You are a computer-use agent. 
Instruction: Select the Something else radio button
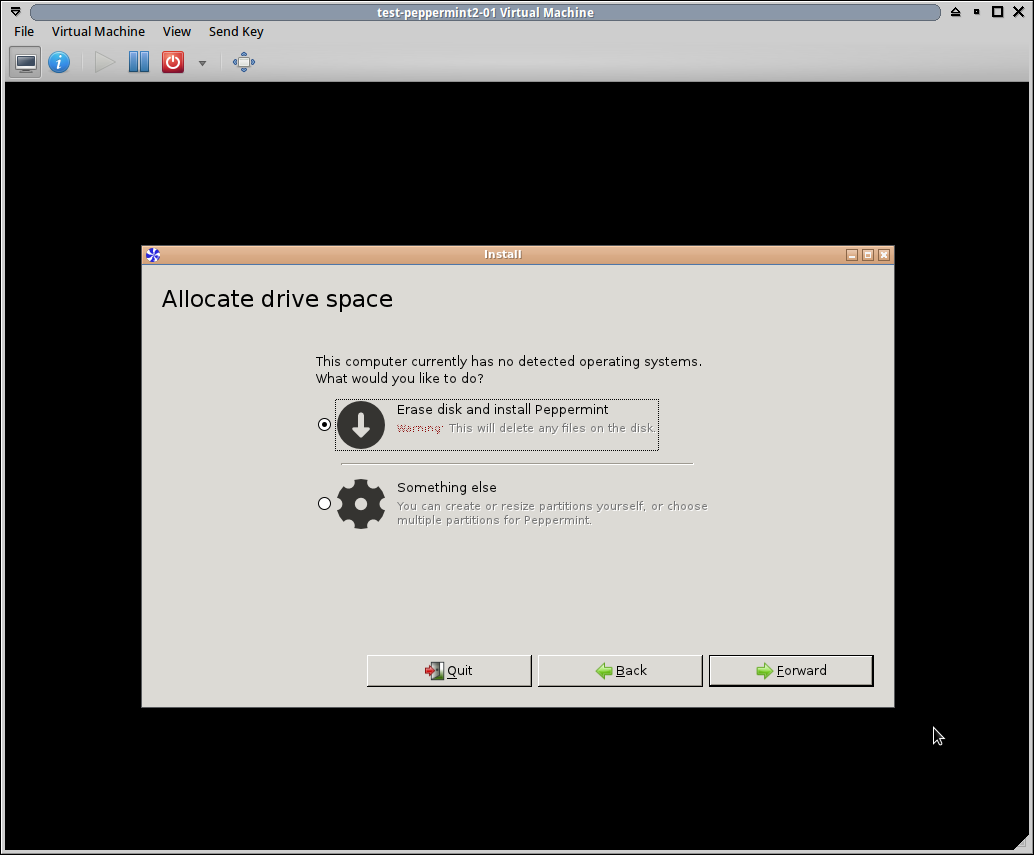click(x=324, y=504)
